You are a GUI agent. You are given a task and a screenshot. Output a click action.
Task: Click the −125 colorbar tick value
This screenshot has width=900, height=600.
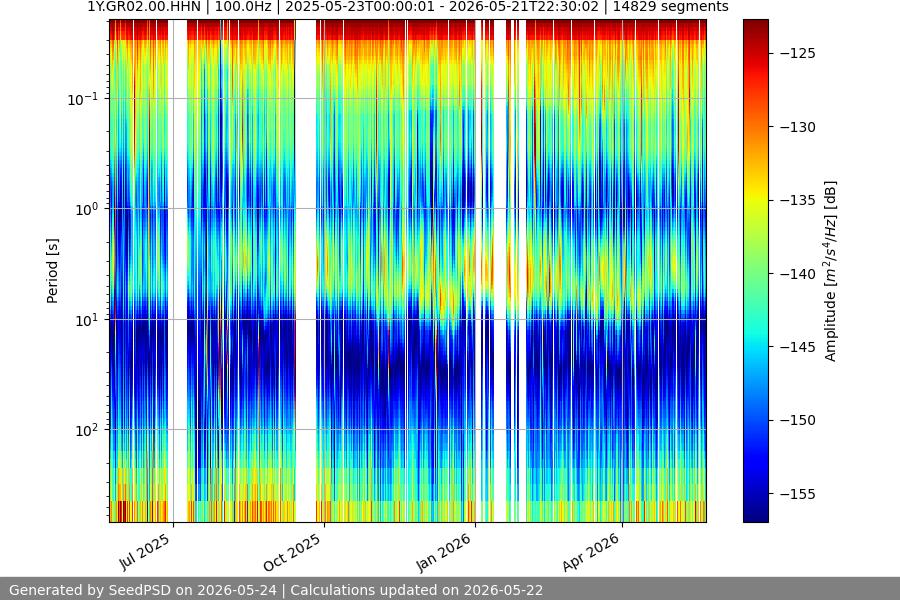click(x=798, y=53)
